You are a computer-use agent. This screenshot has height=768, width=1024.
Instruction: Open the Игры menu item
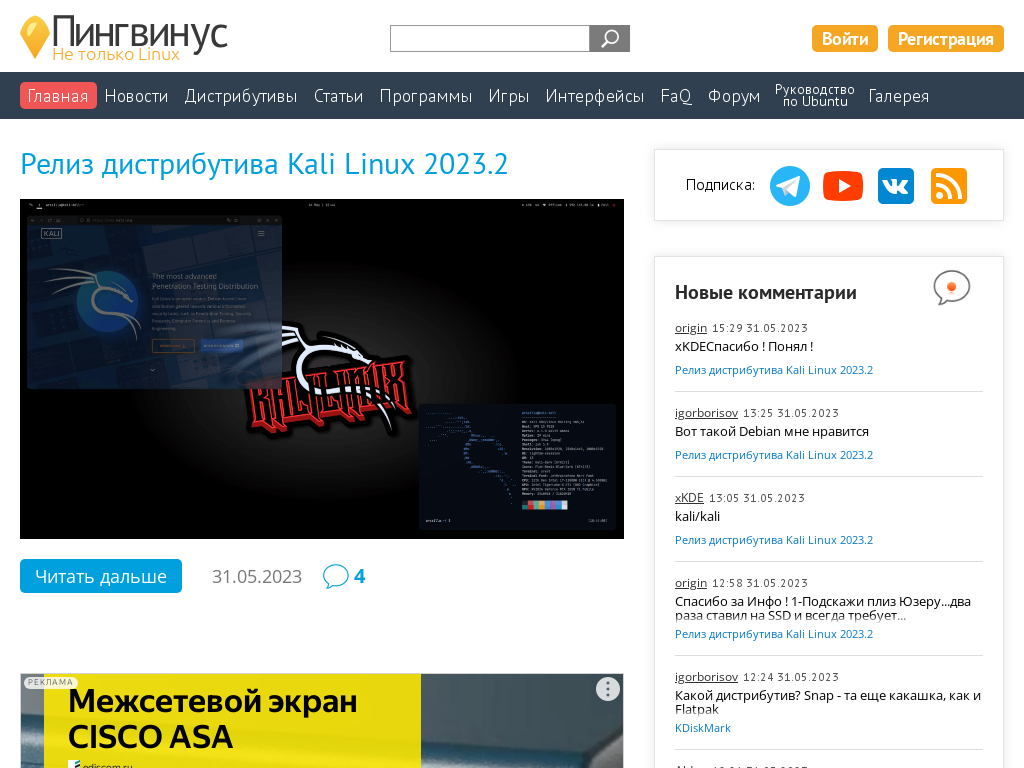(509, 96)
